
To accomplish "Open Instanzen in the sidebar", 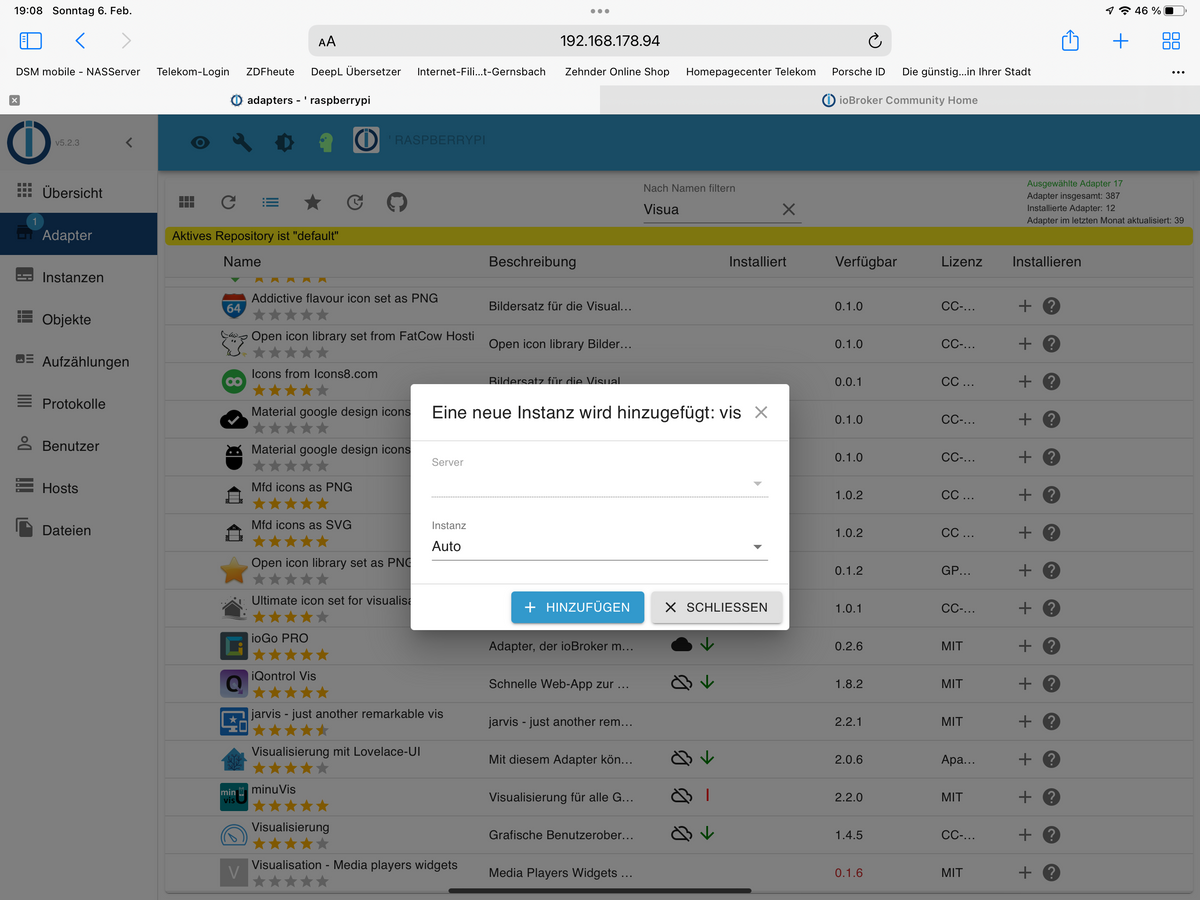I will [79, 277].
